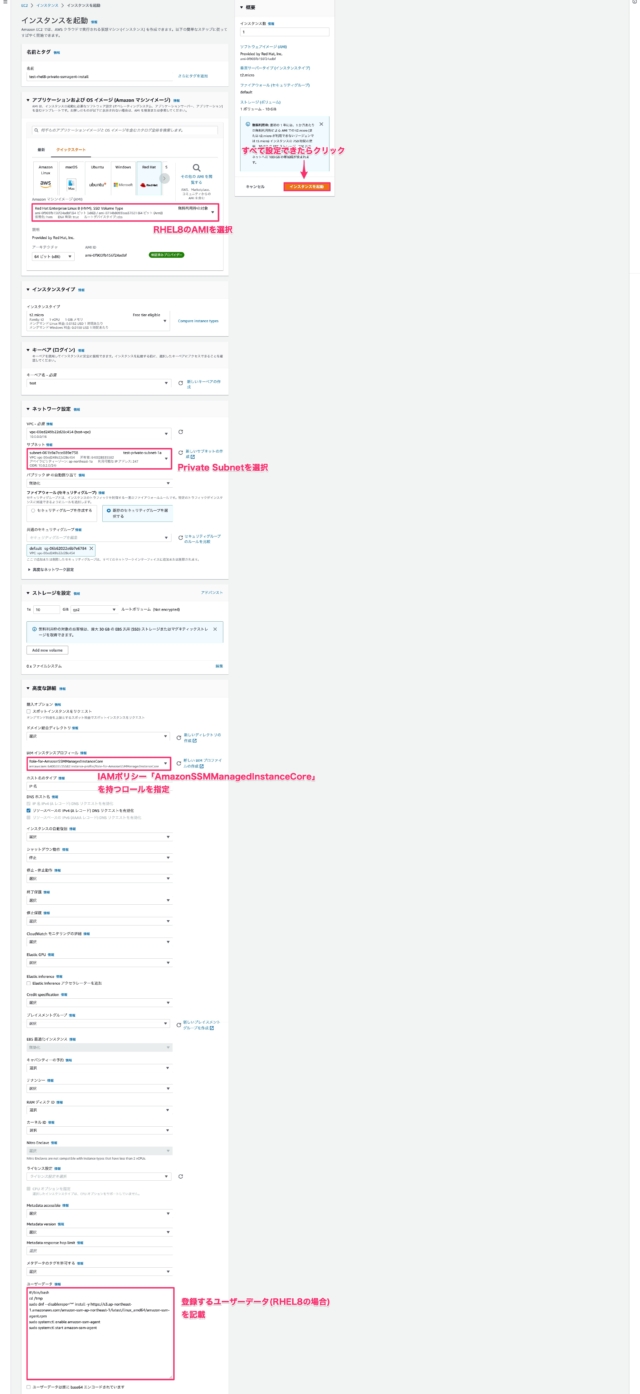Refresh the VPC list
The height and width of the screenshot is (1394, 640).
pyautogui.click(x=180, y=432)
